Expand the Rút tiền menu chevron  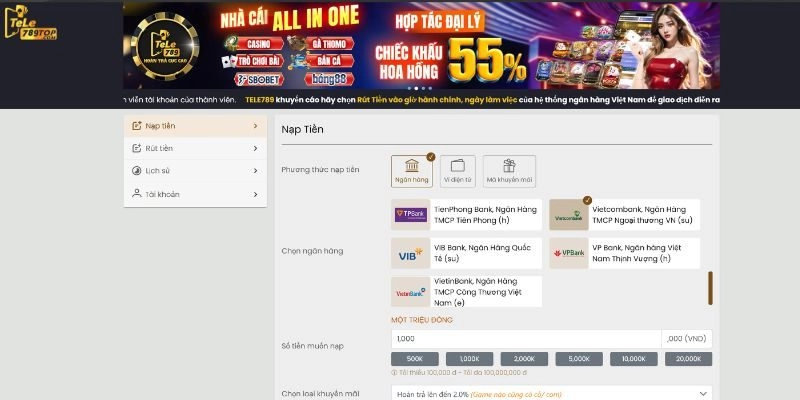coord(255,148)
